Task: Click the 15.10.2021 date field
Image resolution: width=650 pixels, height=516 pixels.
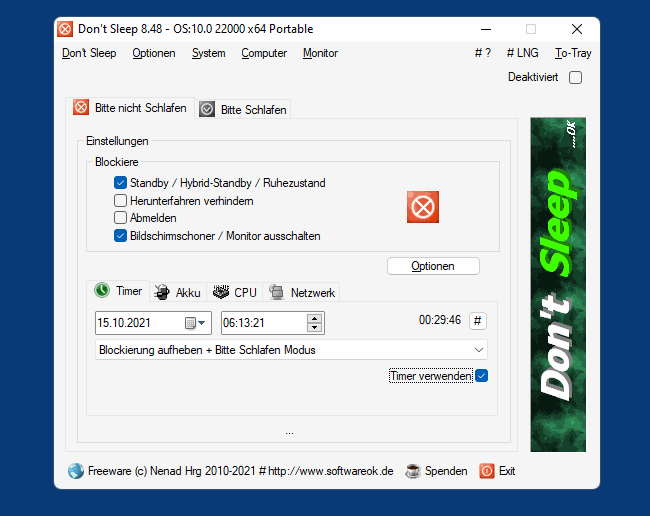Action: [153, 323]
